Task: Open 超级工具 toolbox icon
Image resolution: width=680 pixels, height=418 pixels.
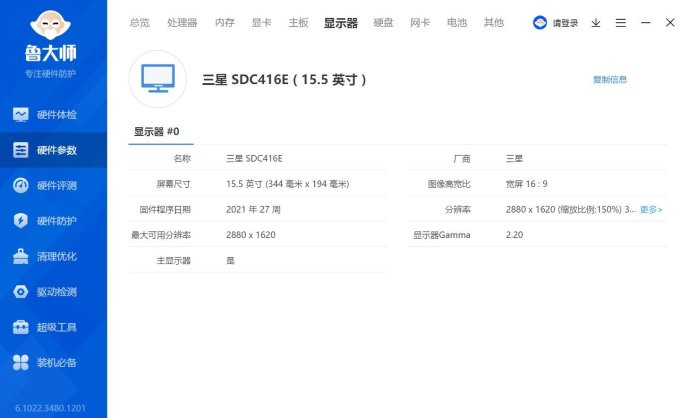Action: 20,327
